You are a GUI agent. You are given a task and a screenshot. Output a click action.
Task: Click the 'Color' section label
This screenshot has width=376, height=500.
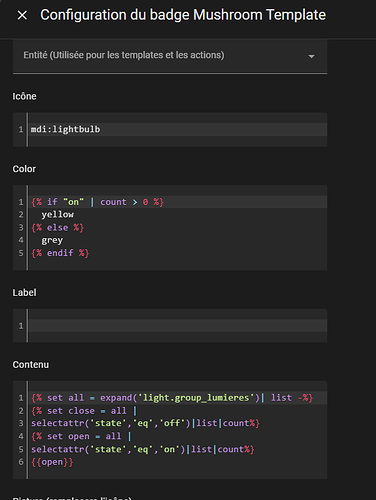pyautogui.click(x=24, y=169)
